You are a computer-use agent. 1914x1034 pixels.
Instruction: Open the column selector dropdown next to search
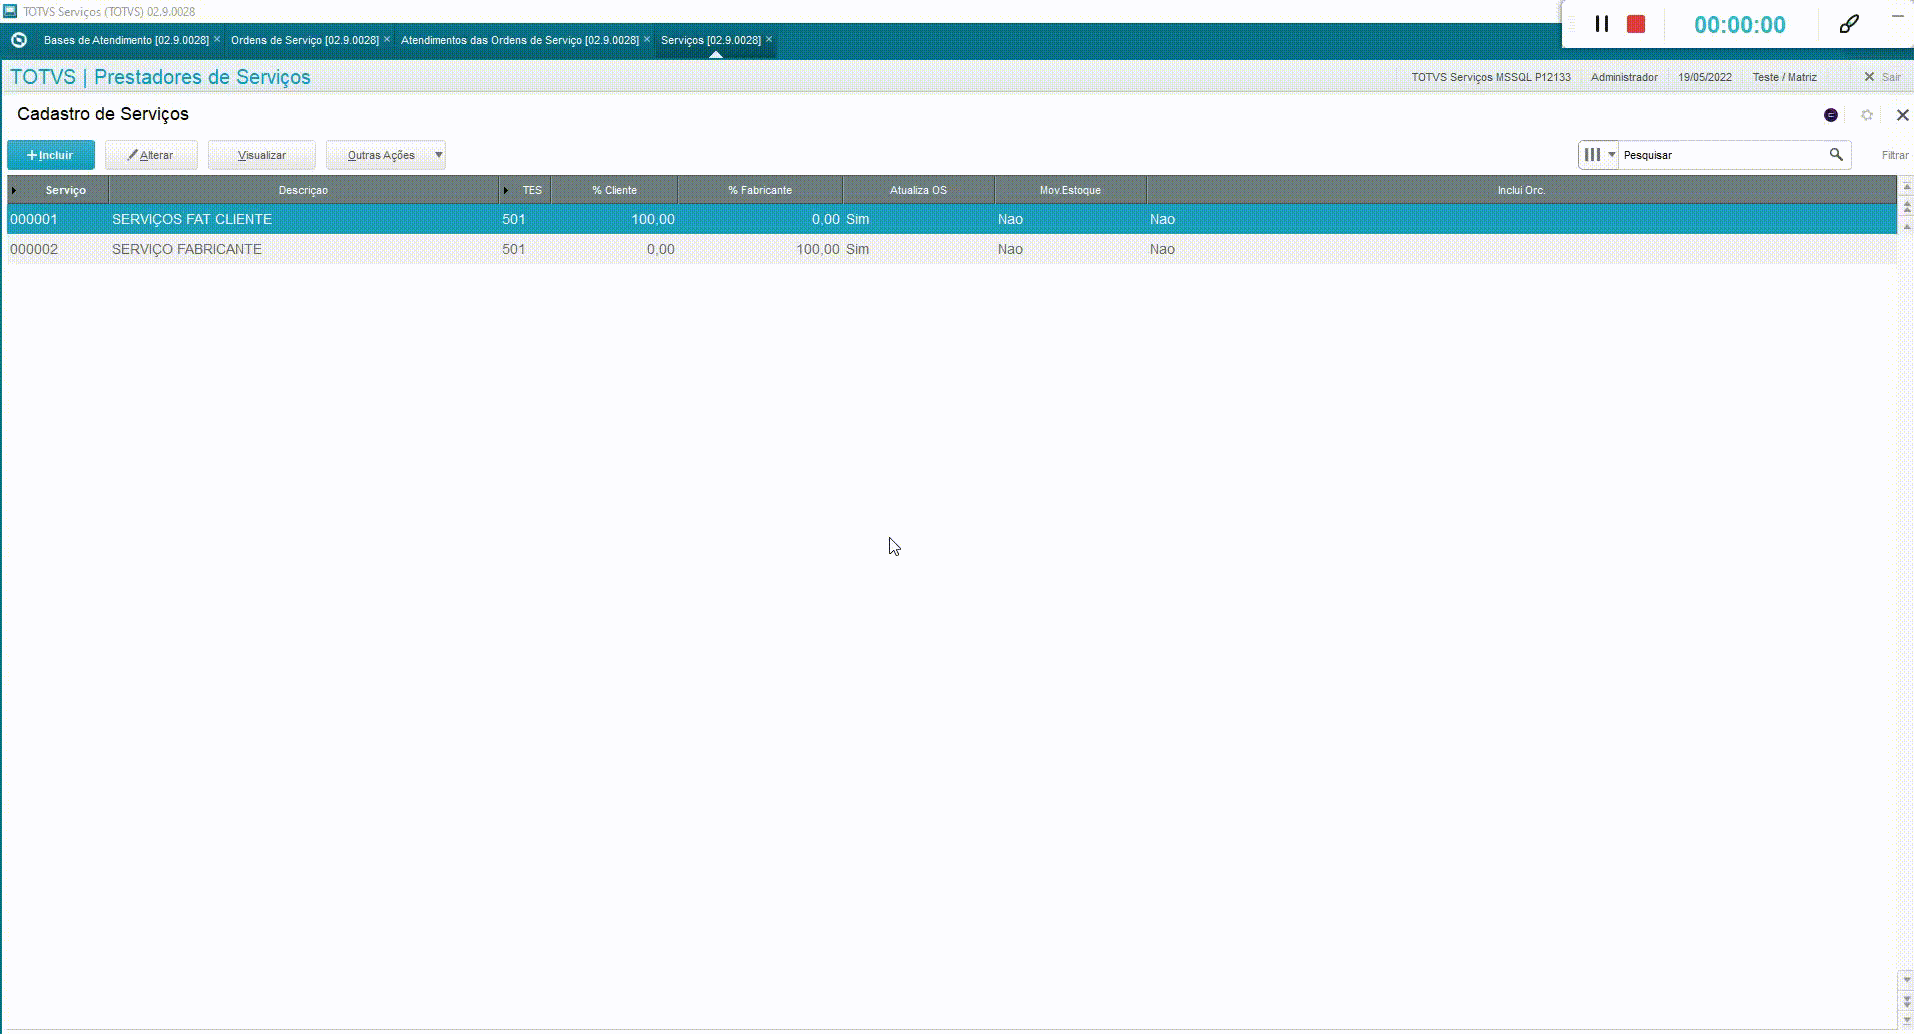pyautogui.click(x=1600, y=154)
